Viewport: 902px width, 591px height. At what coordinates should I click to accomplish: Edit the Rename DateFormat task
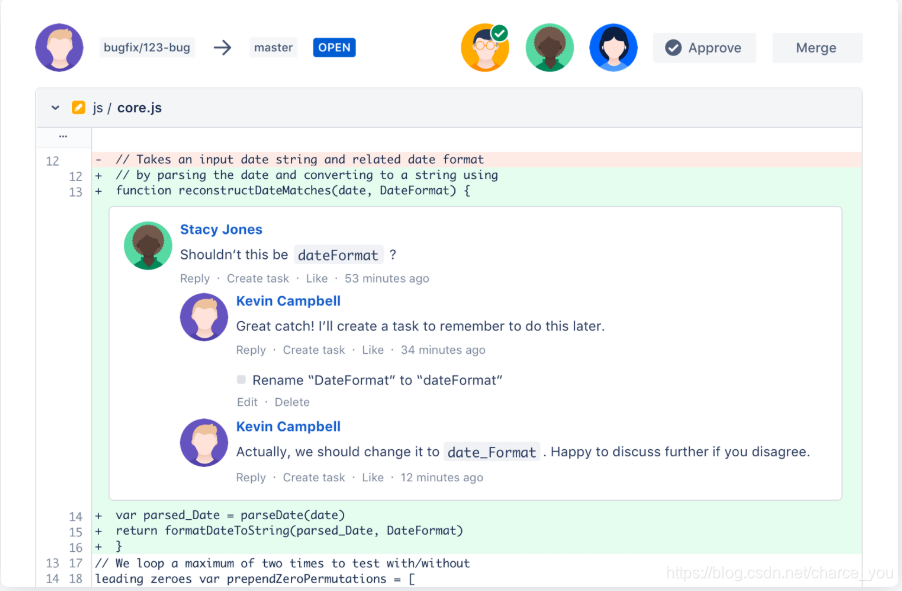[x=247, y=402]
